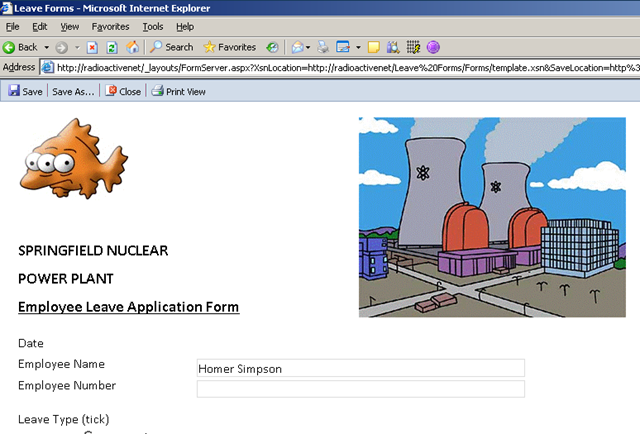Click the Research binoculars icon

(393, 47)
